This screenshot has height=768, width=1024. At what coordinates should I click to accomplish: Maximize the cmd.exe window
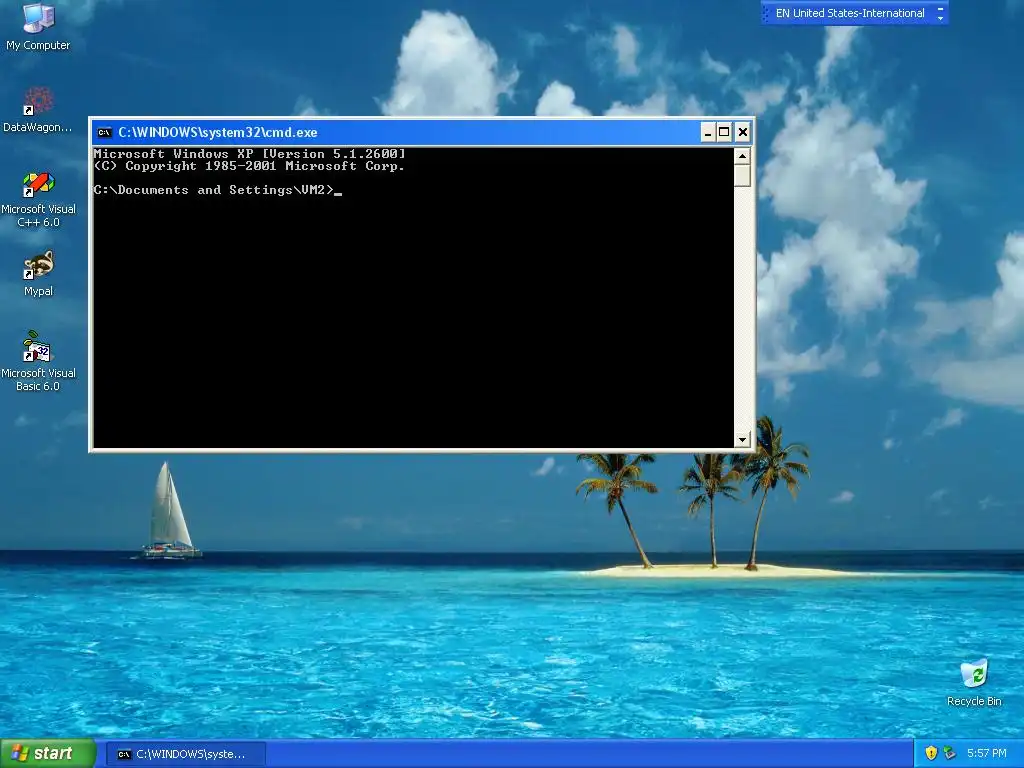click(724, 133)
